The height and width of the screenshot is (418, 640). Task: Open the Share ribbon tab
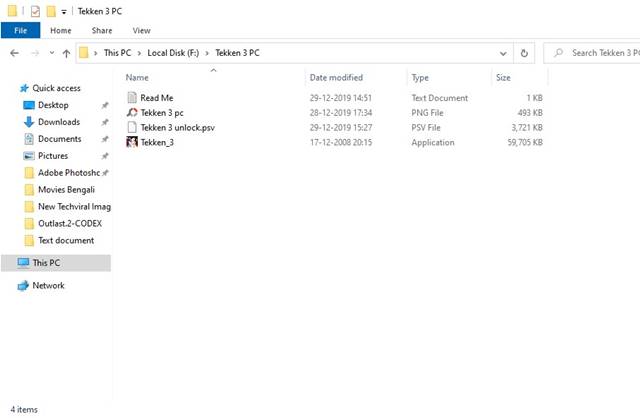pos(102,31)
